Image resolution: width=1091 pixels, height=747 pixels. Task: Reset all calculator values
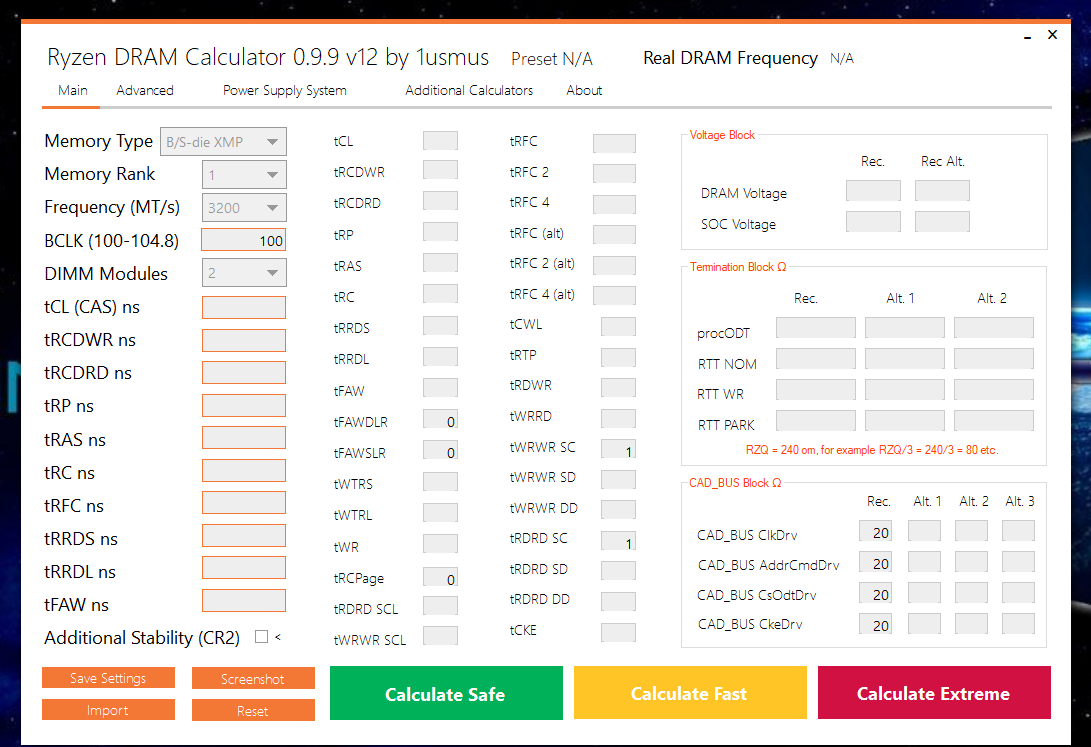(253, 711)
